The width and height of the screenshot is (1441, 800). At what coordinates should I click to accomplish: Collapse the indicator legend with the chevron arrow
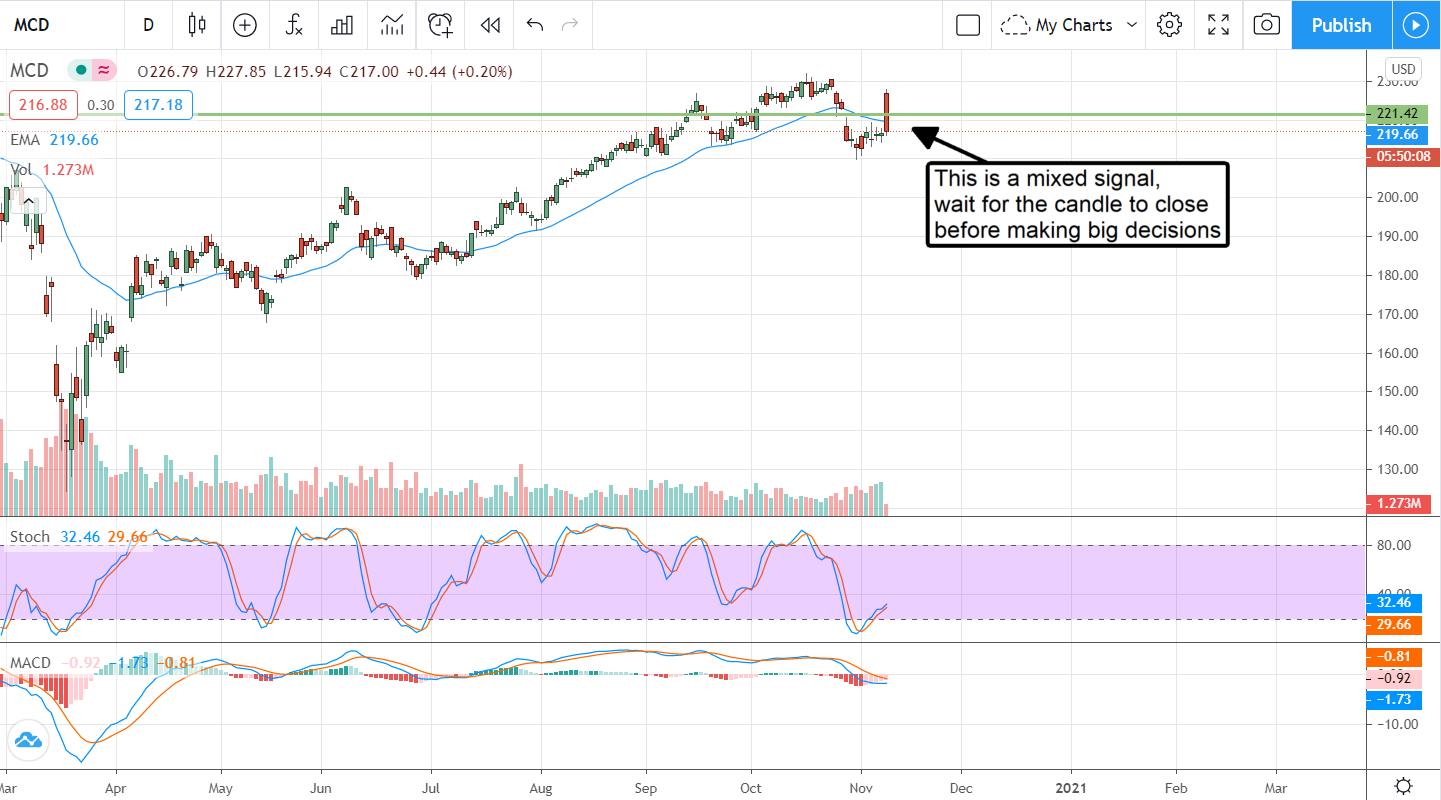click(28, 202)
